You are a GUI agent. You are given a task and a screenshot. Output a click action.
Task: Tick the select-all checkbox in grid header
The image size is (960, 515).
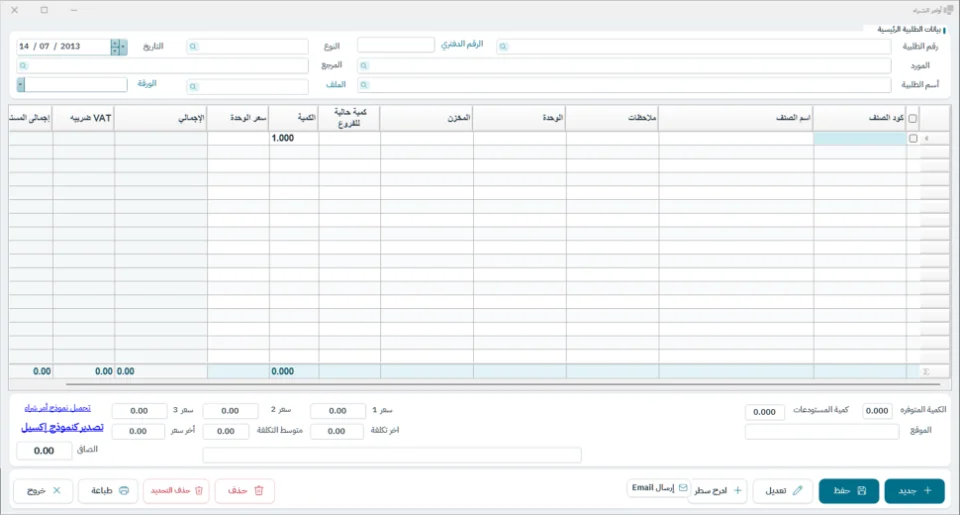click(x=913, y=118)
